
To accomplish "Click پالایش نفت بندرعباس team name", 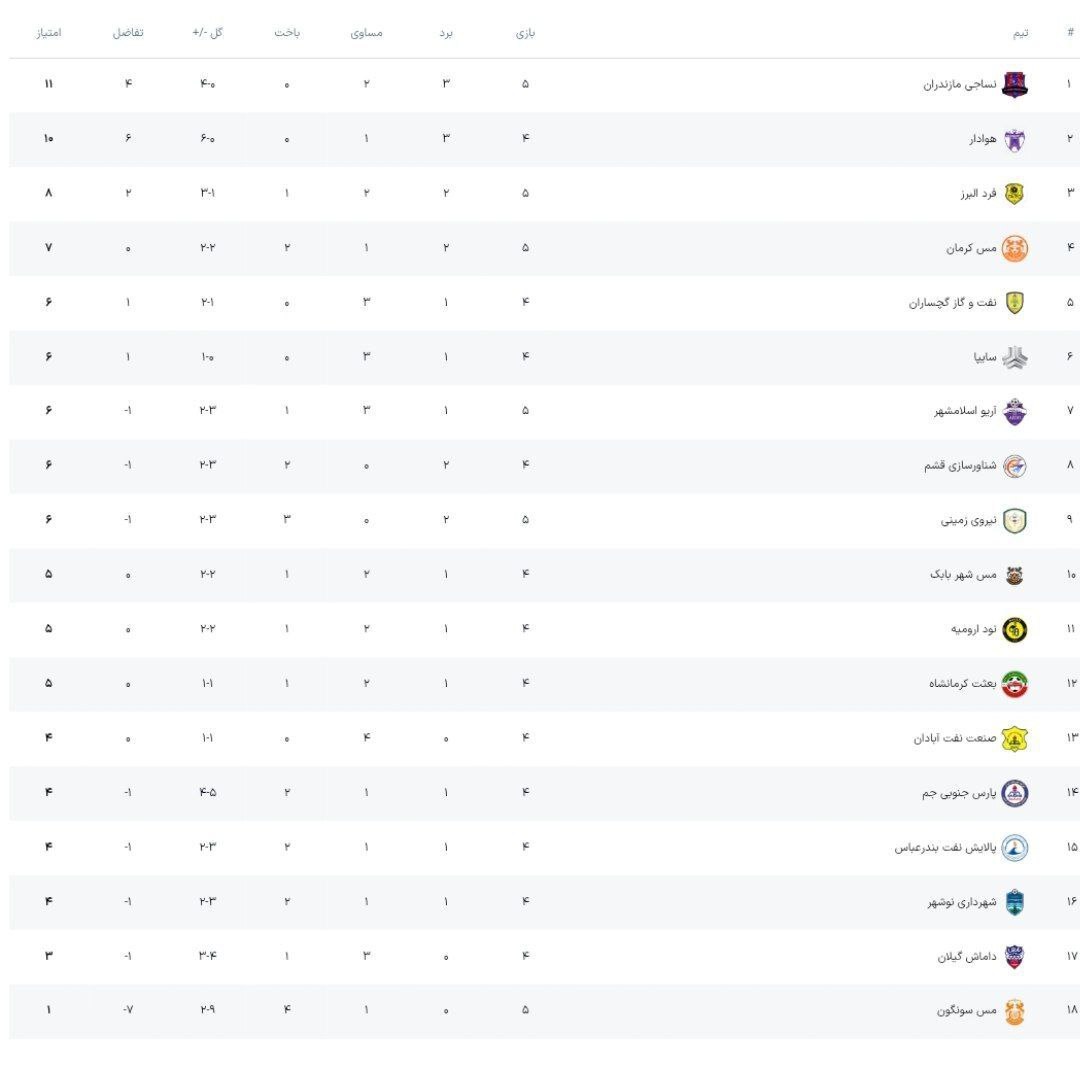I will click(x=945, y=848).
